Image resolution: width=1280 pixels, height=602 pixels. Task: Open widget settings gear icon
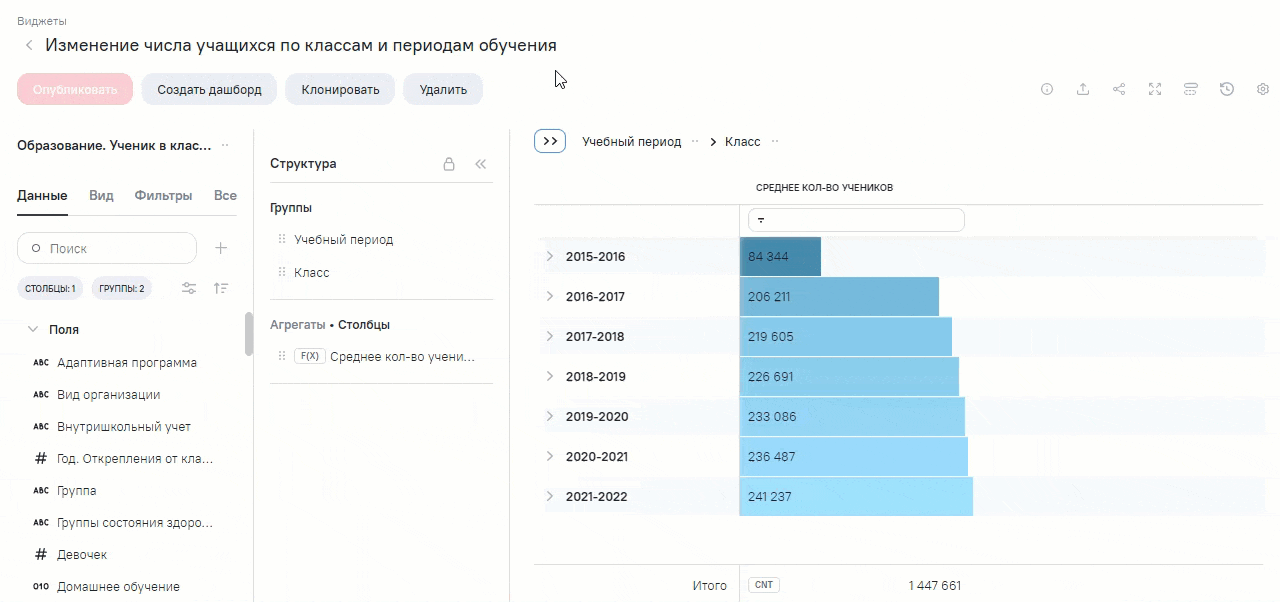point(1263,89)
